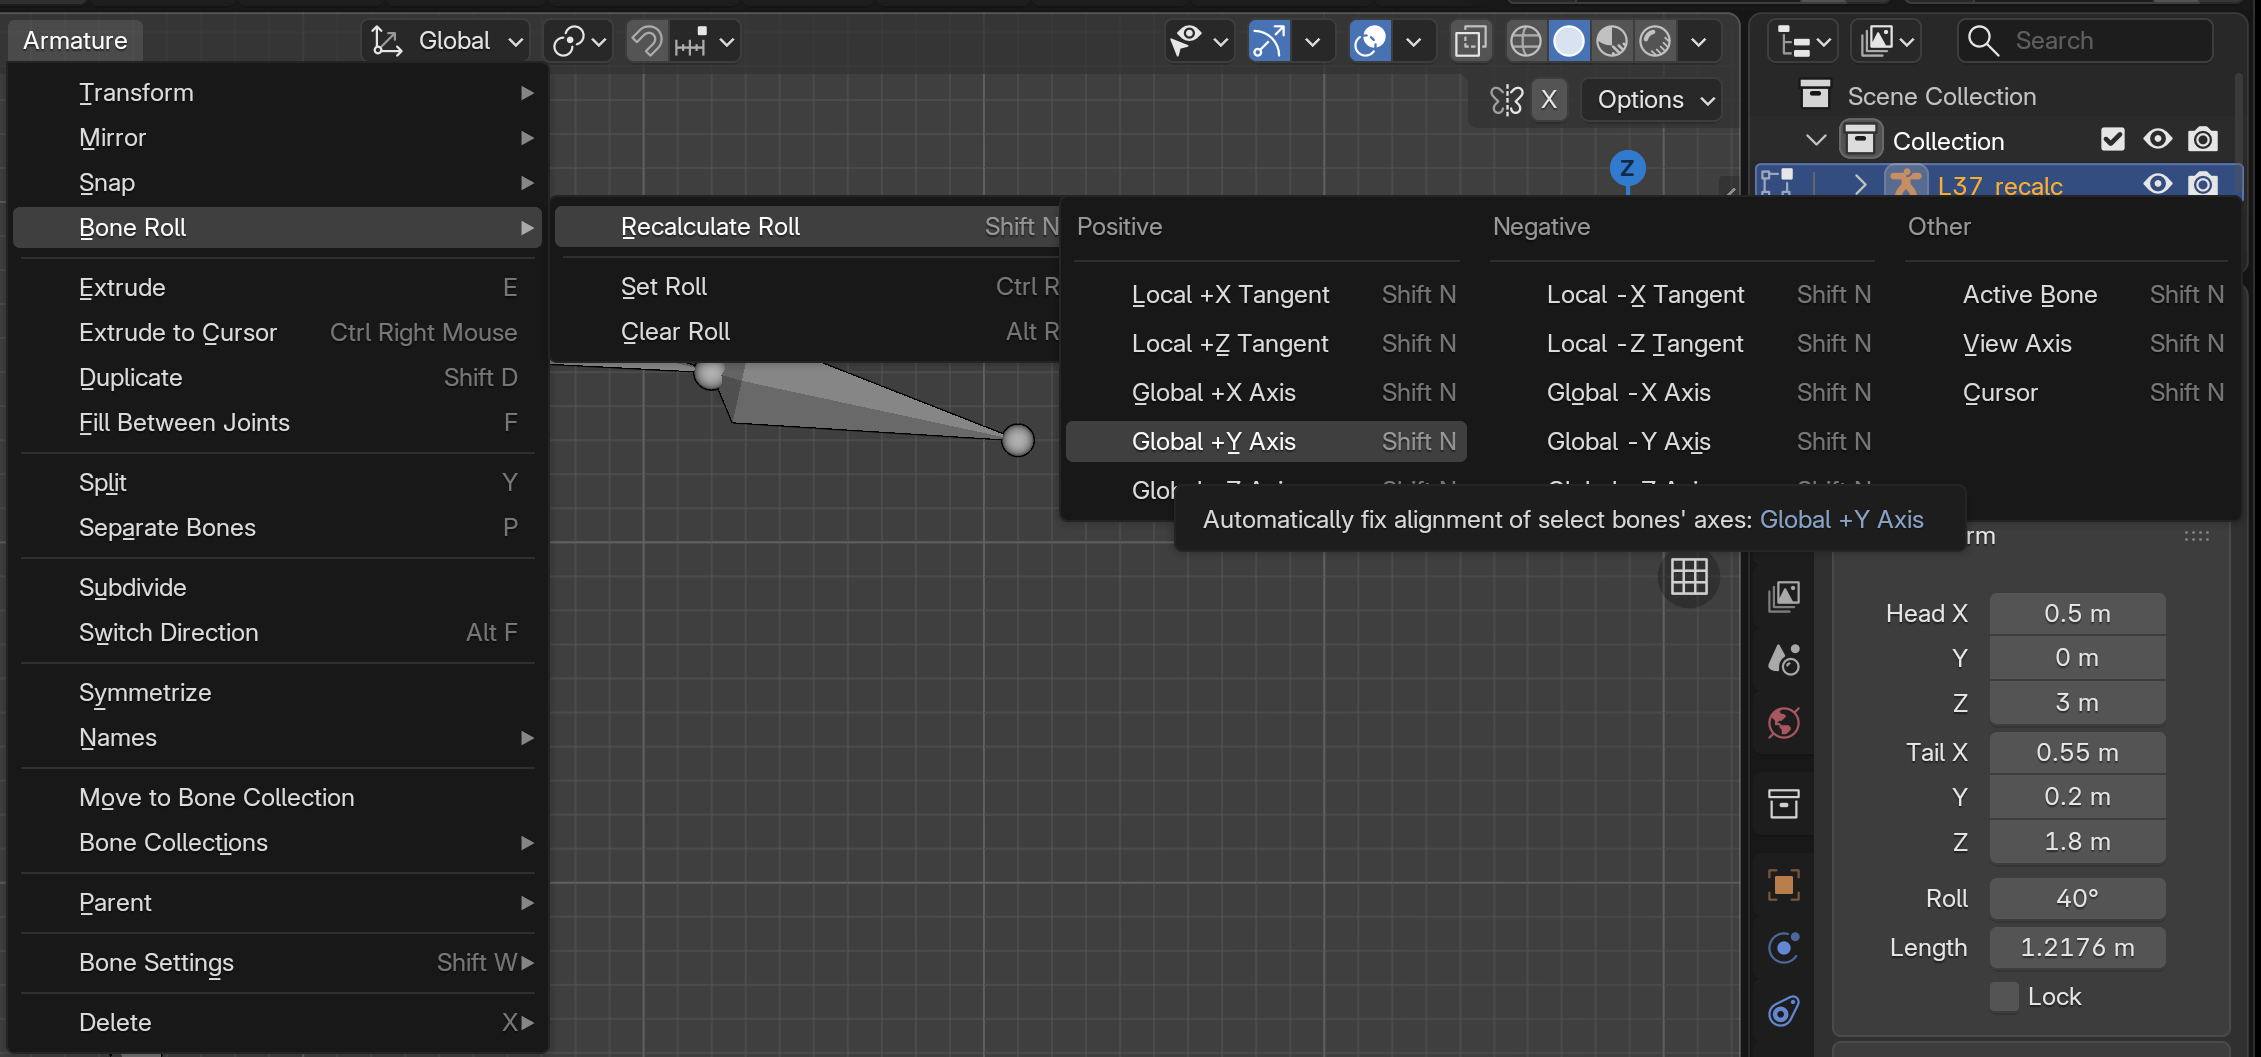2261x1057 pixels.
Task: Toggle X axis mirror button
Action: click(1549, 100)
